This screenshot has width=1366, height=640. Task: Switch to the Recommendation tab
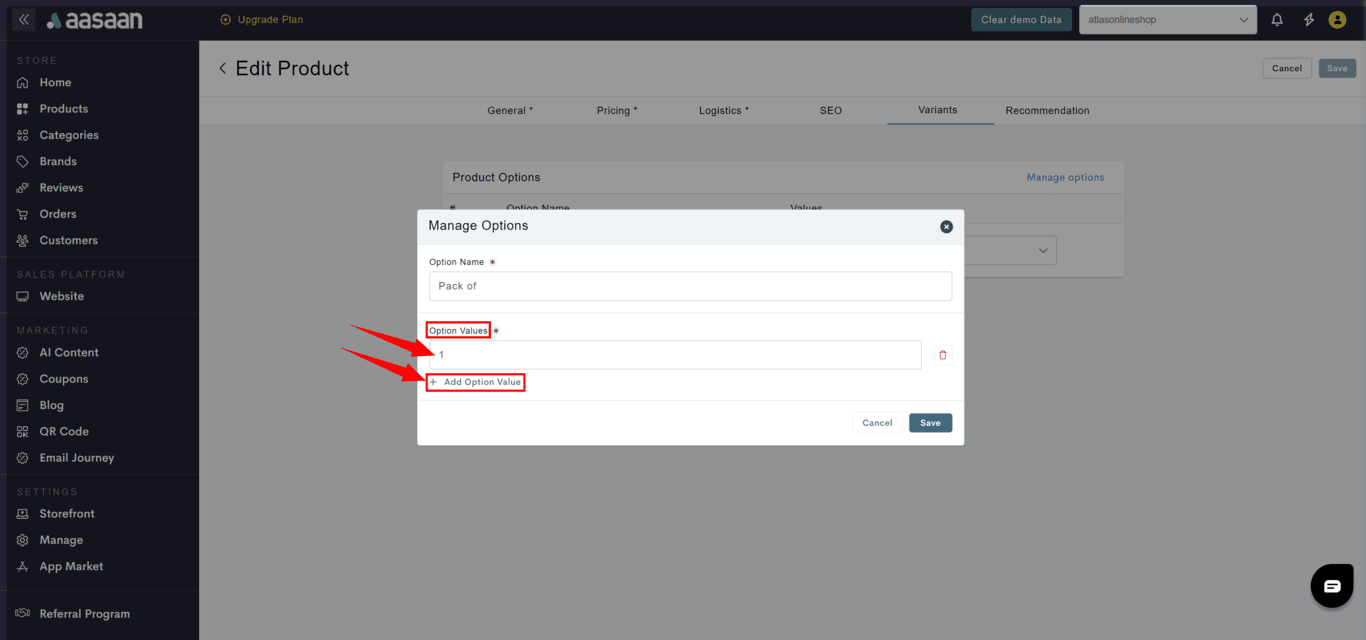coord(1047,111)
